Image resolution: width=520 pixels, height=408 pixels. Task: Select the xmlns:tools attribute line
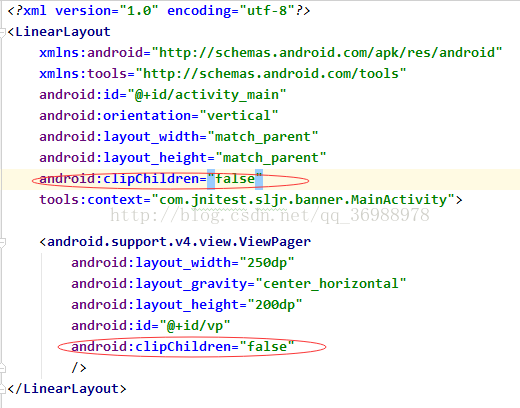pos(223,74)
